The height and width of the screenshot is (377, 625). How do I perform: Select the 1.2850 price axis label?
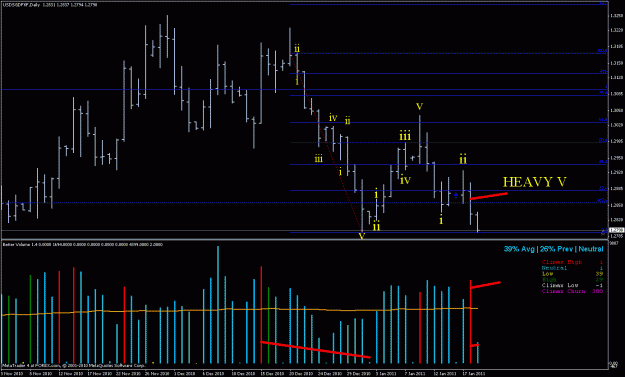pos(616,205)
